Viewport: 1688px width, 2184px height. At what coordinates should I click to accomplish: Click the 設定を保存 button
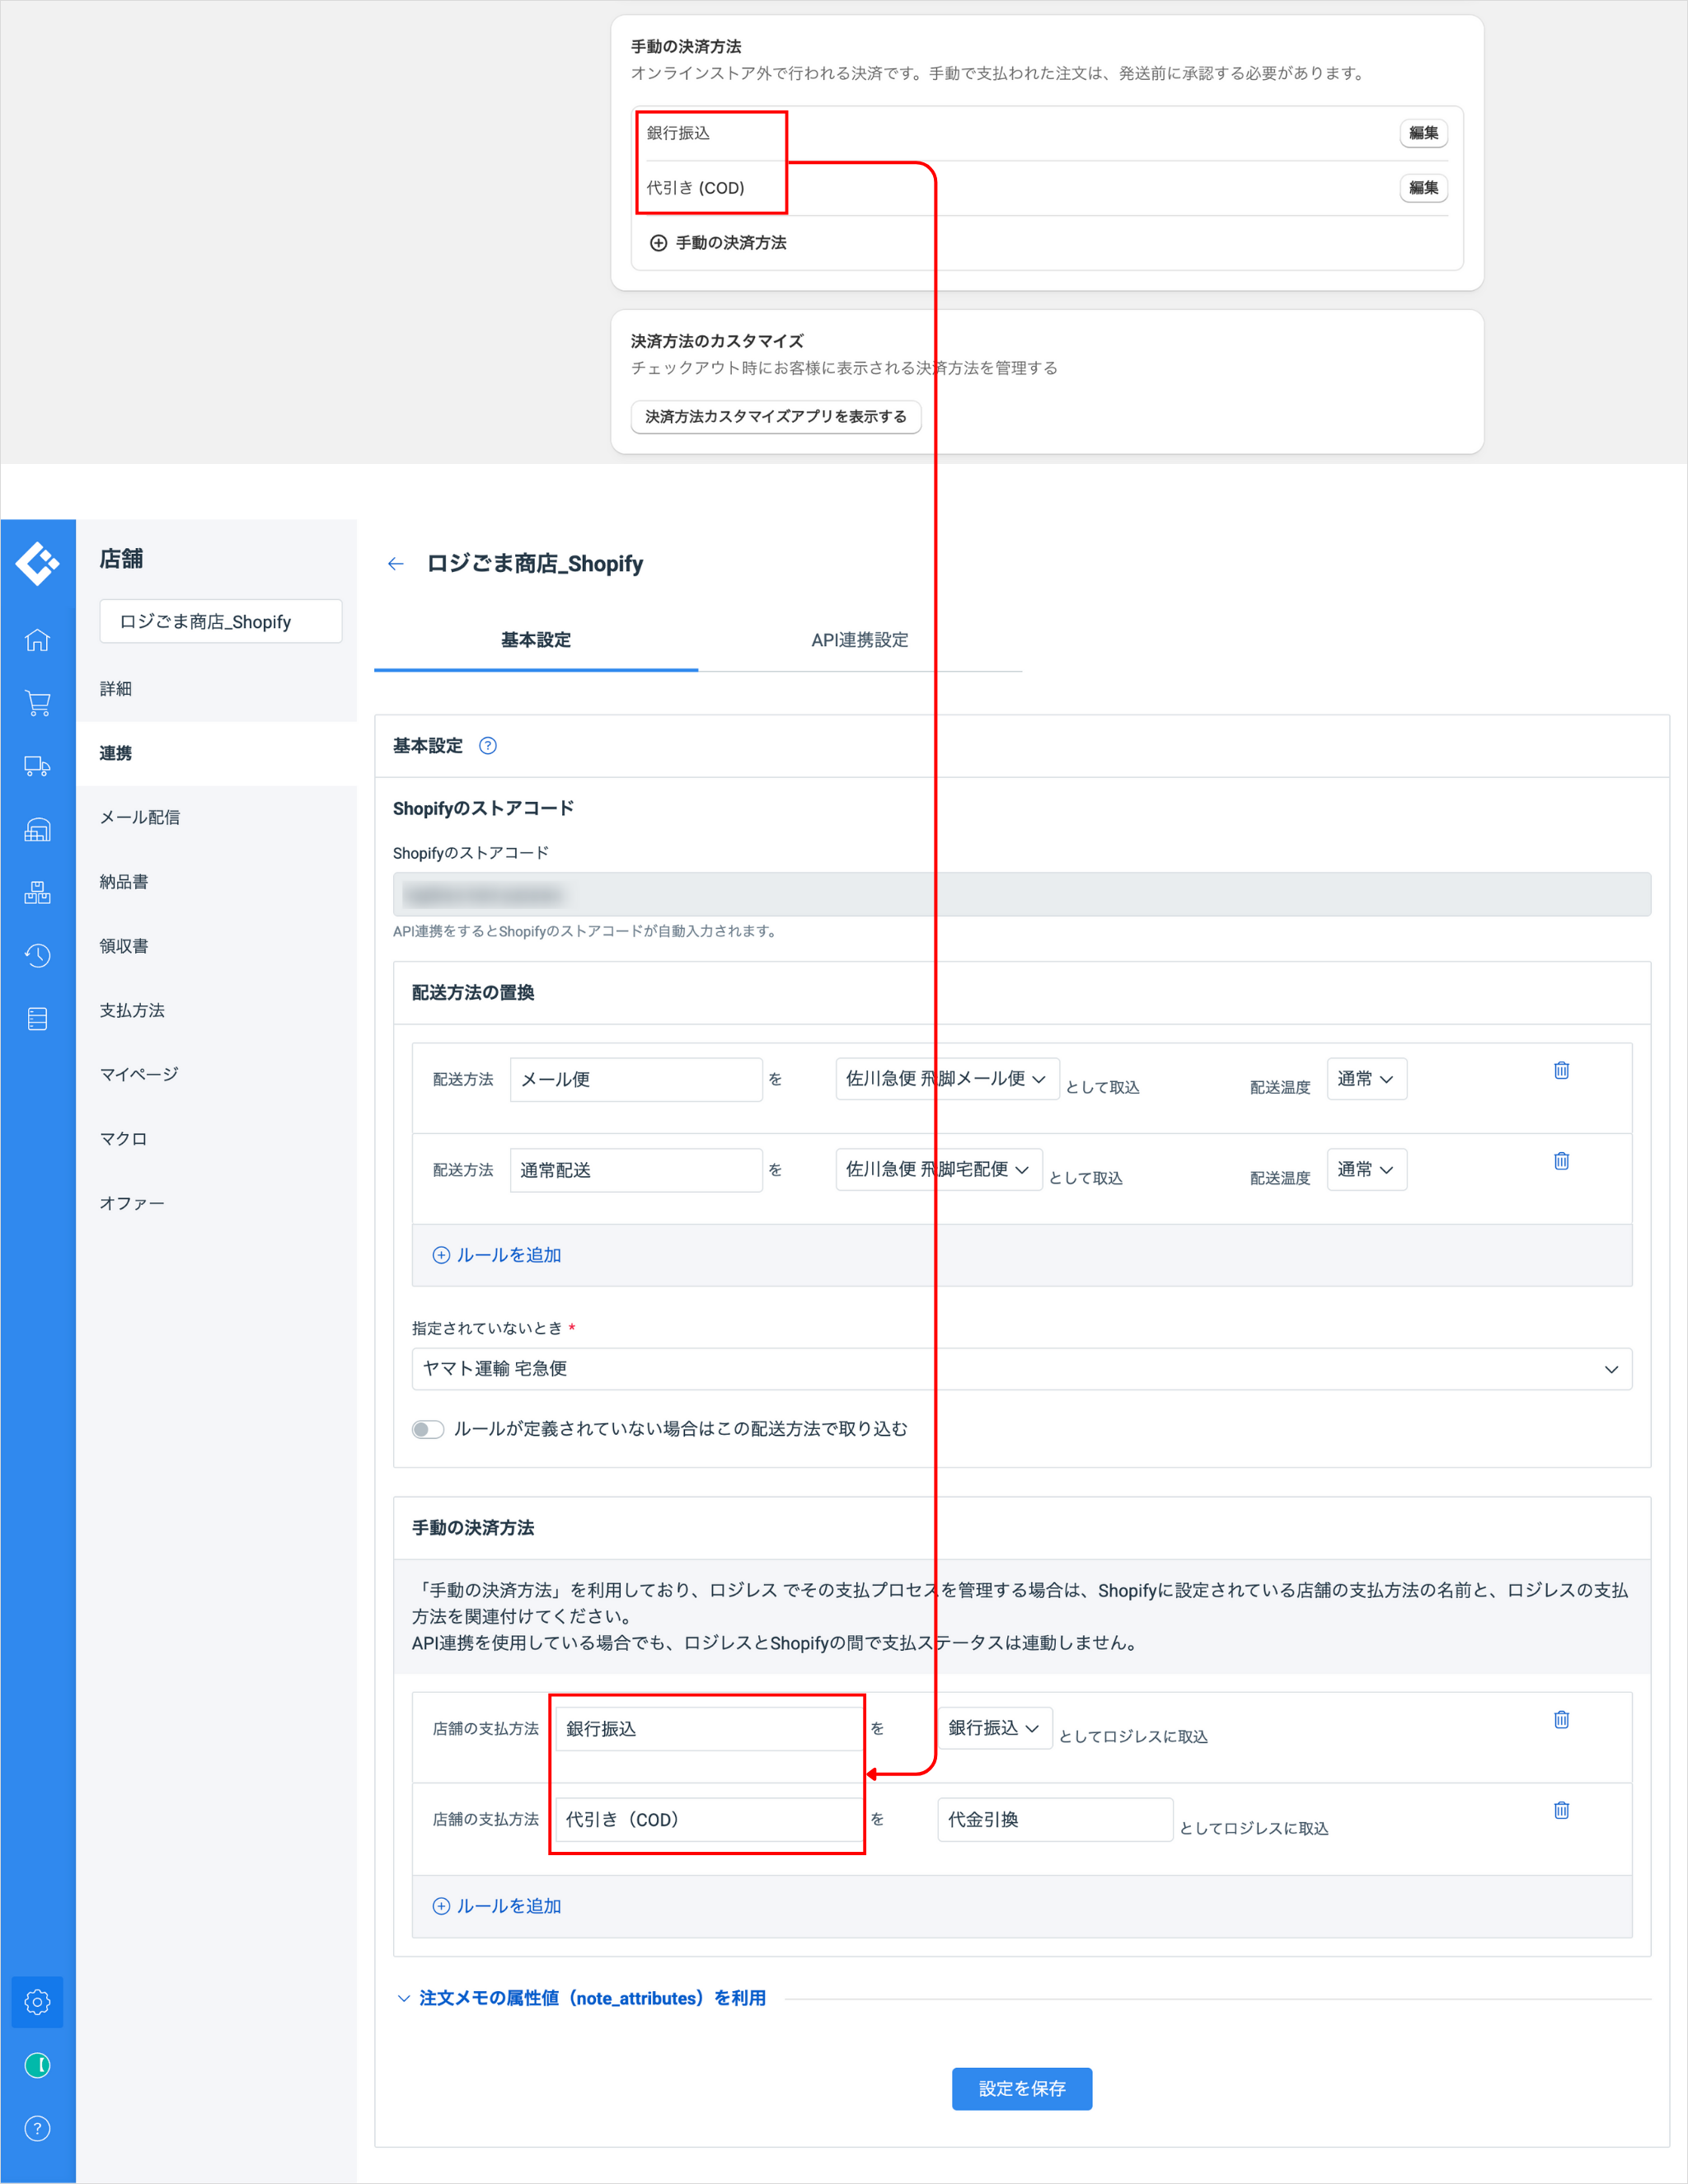pos(1021,2089)
